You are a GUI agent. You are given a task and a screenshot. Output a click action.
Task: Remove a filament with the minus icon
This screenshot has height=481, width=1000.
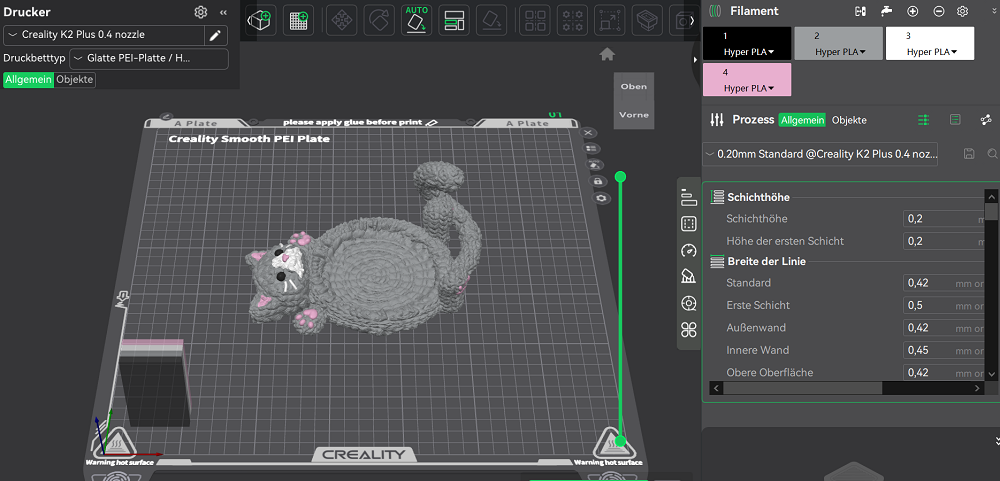(x=938, y=11)
